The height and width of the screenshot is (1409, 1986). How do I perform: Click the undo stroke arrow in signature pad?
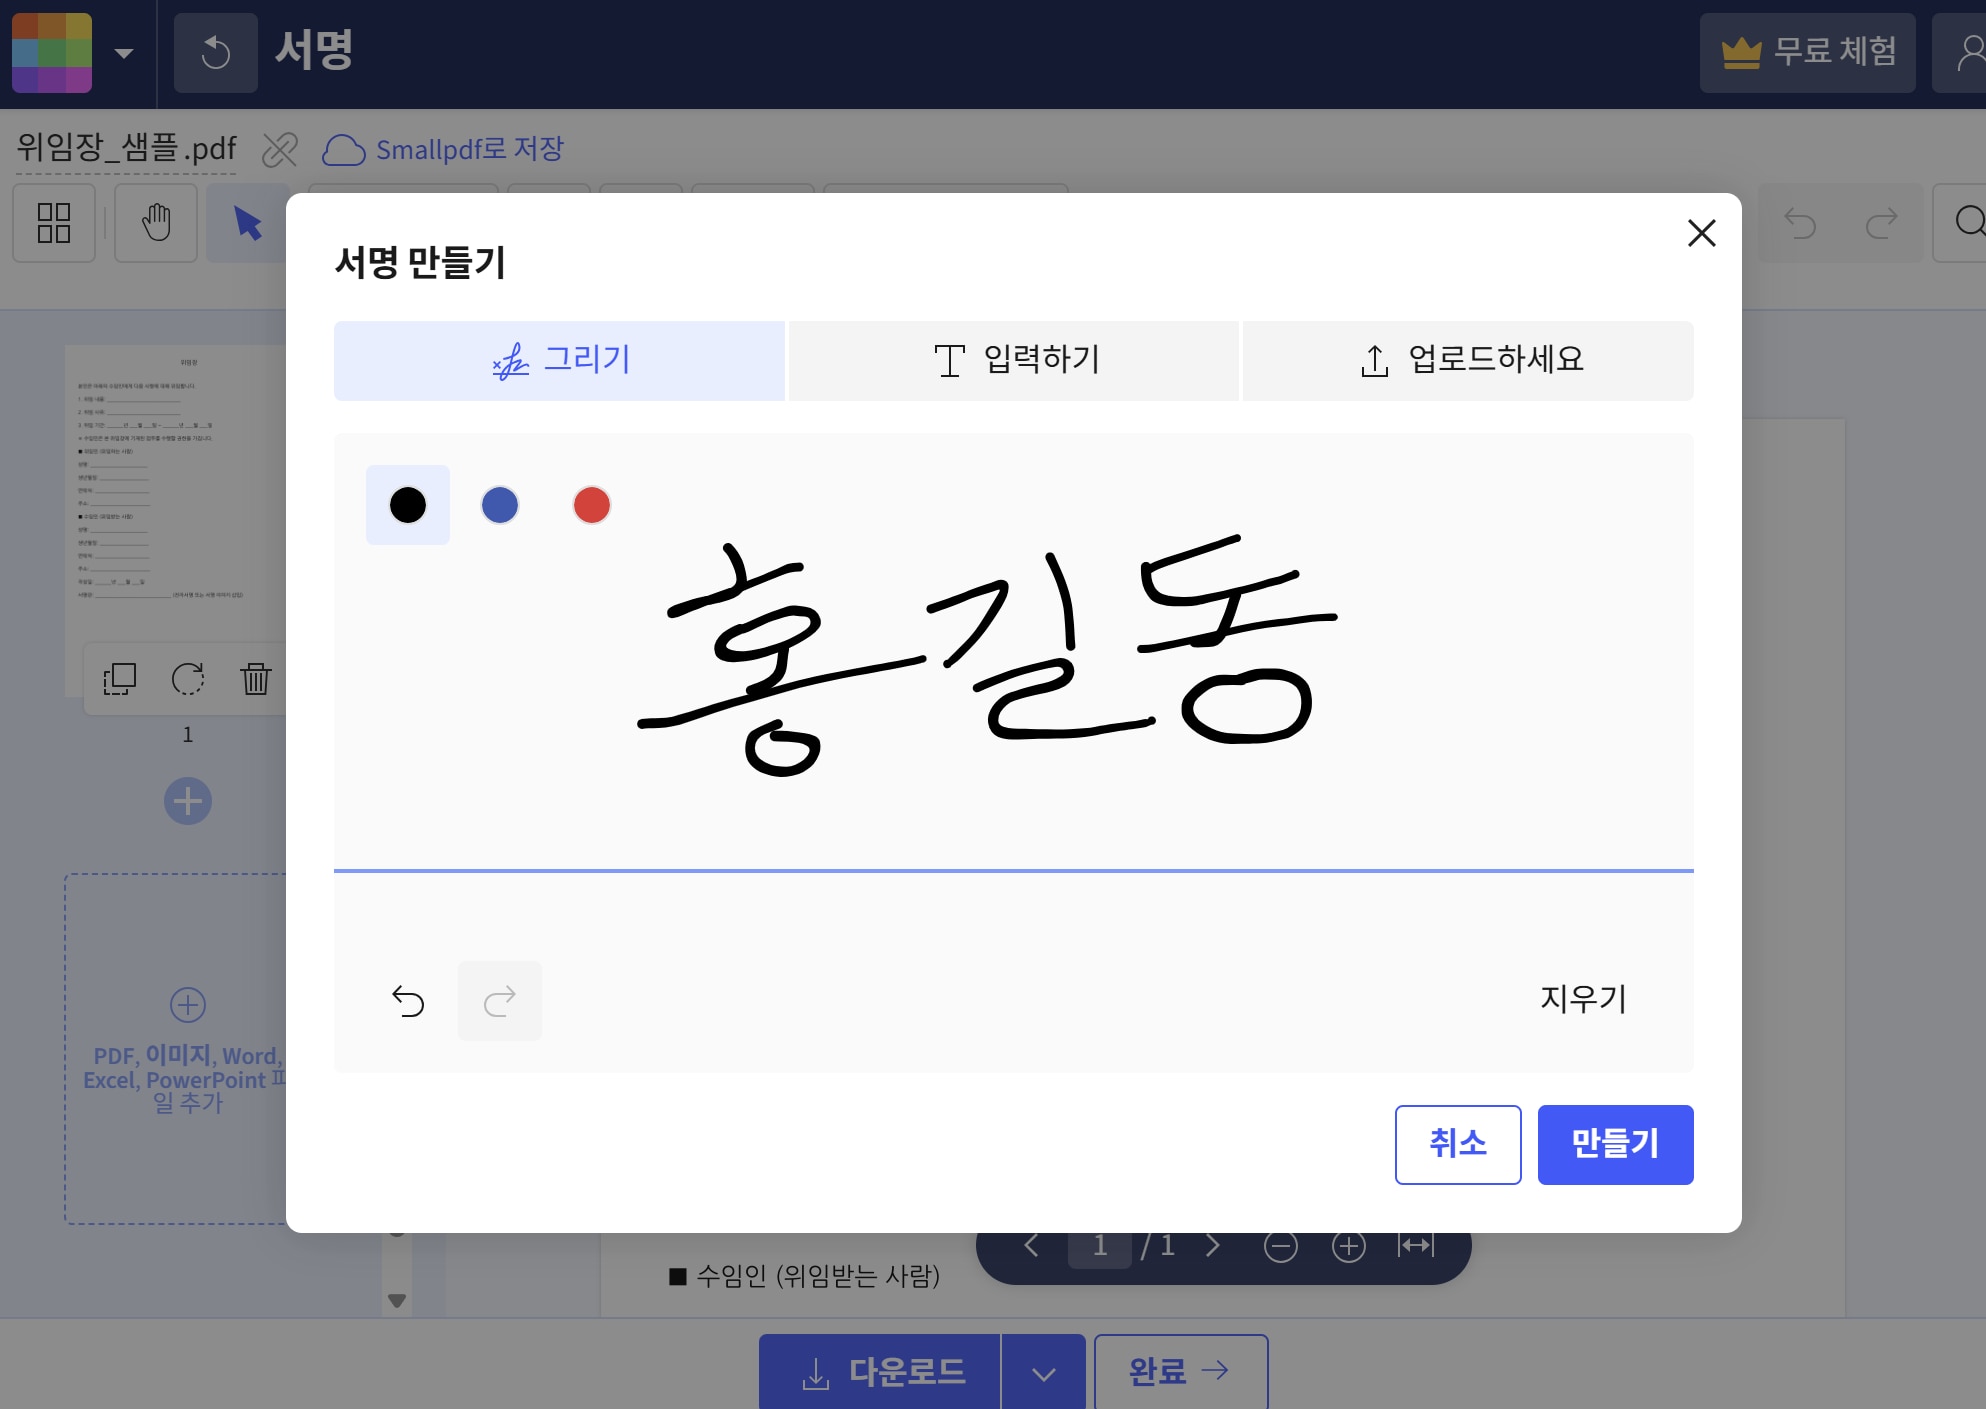[x=408, y=1001]
